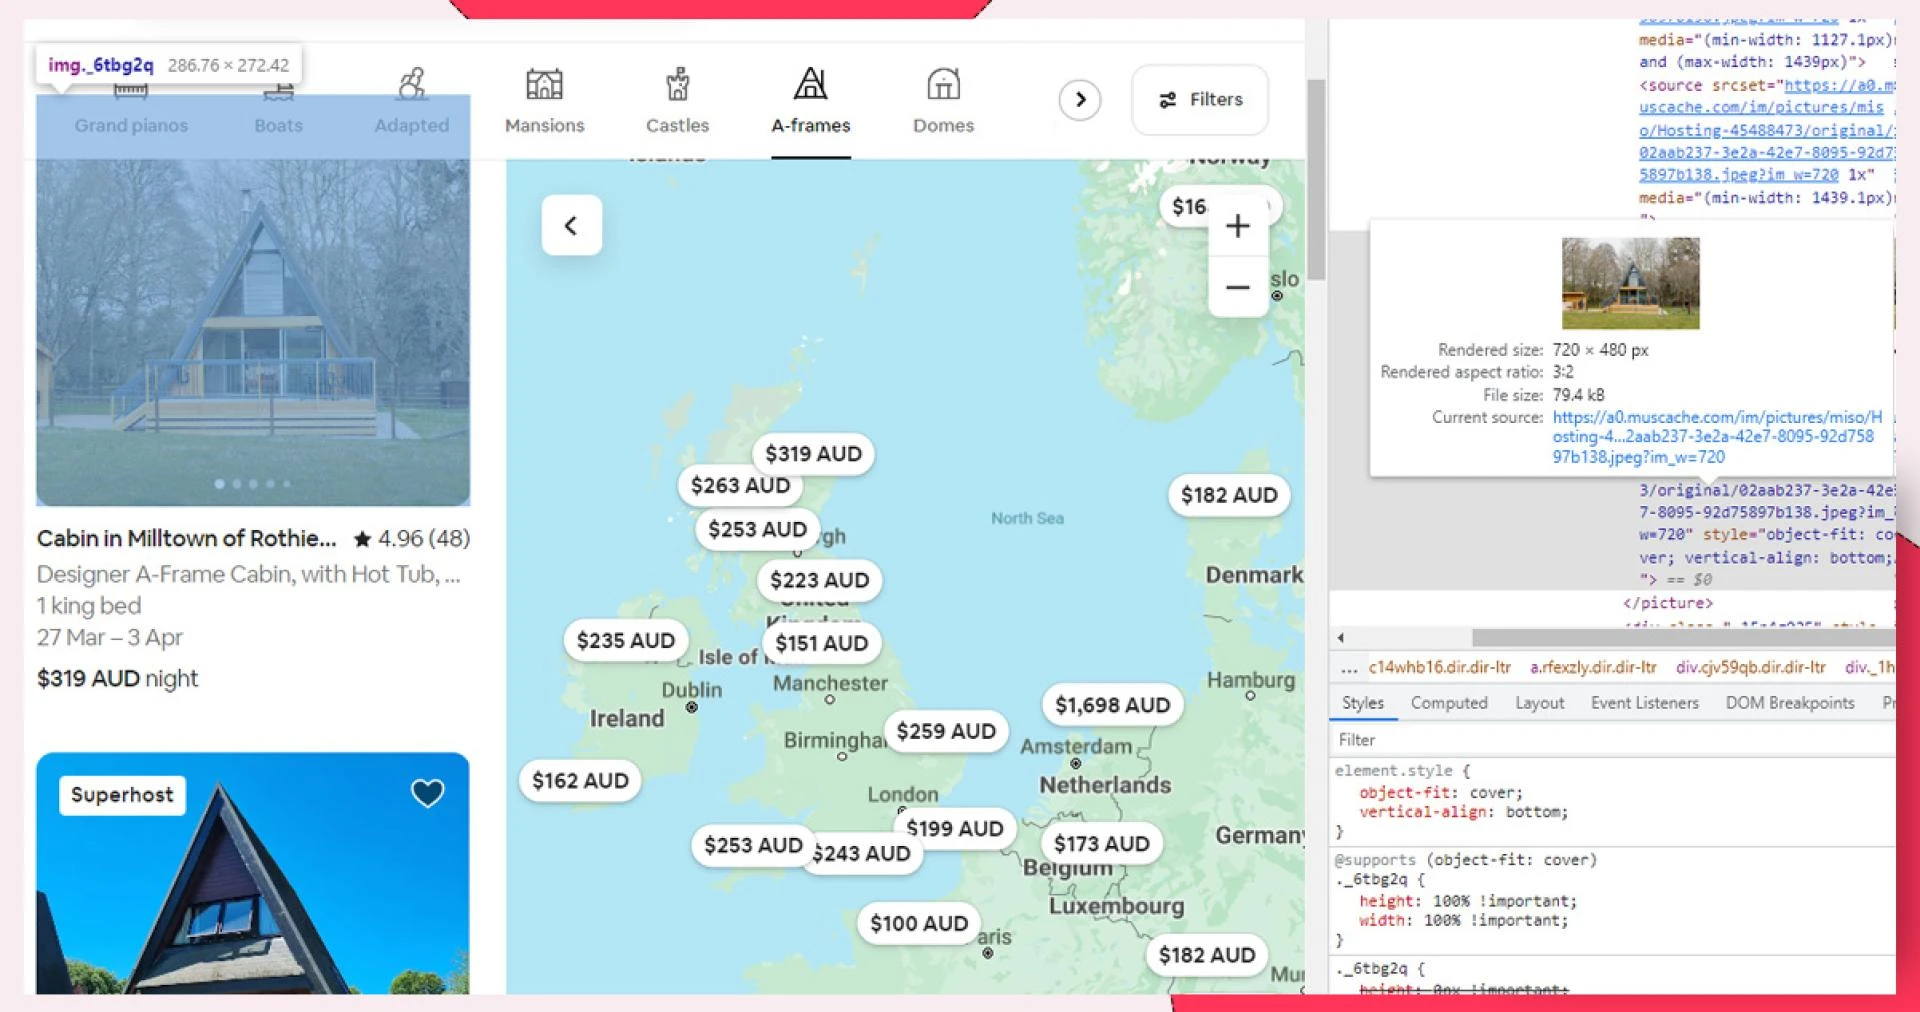
Task: Click div.cjv59qb.dir.dir-ltr breadcrumb element
Action: (x=1750, y=667)
